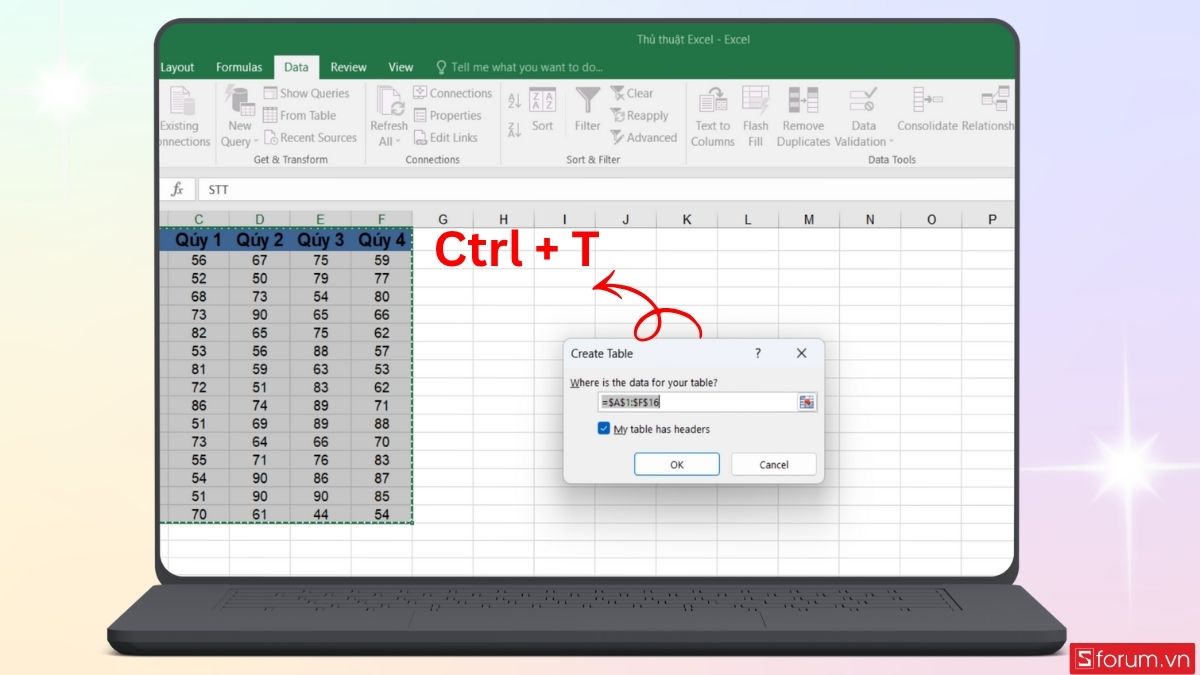Click Edit Links
Image resolution: width=1200 pixels, height=675 pixels.
[445, 138]
